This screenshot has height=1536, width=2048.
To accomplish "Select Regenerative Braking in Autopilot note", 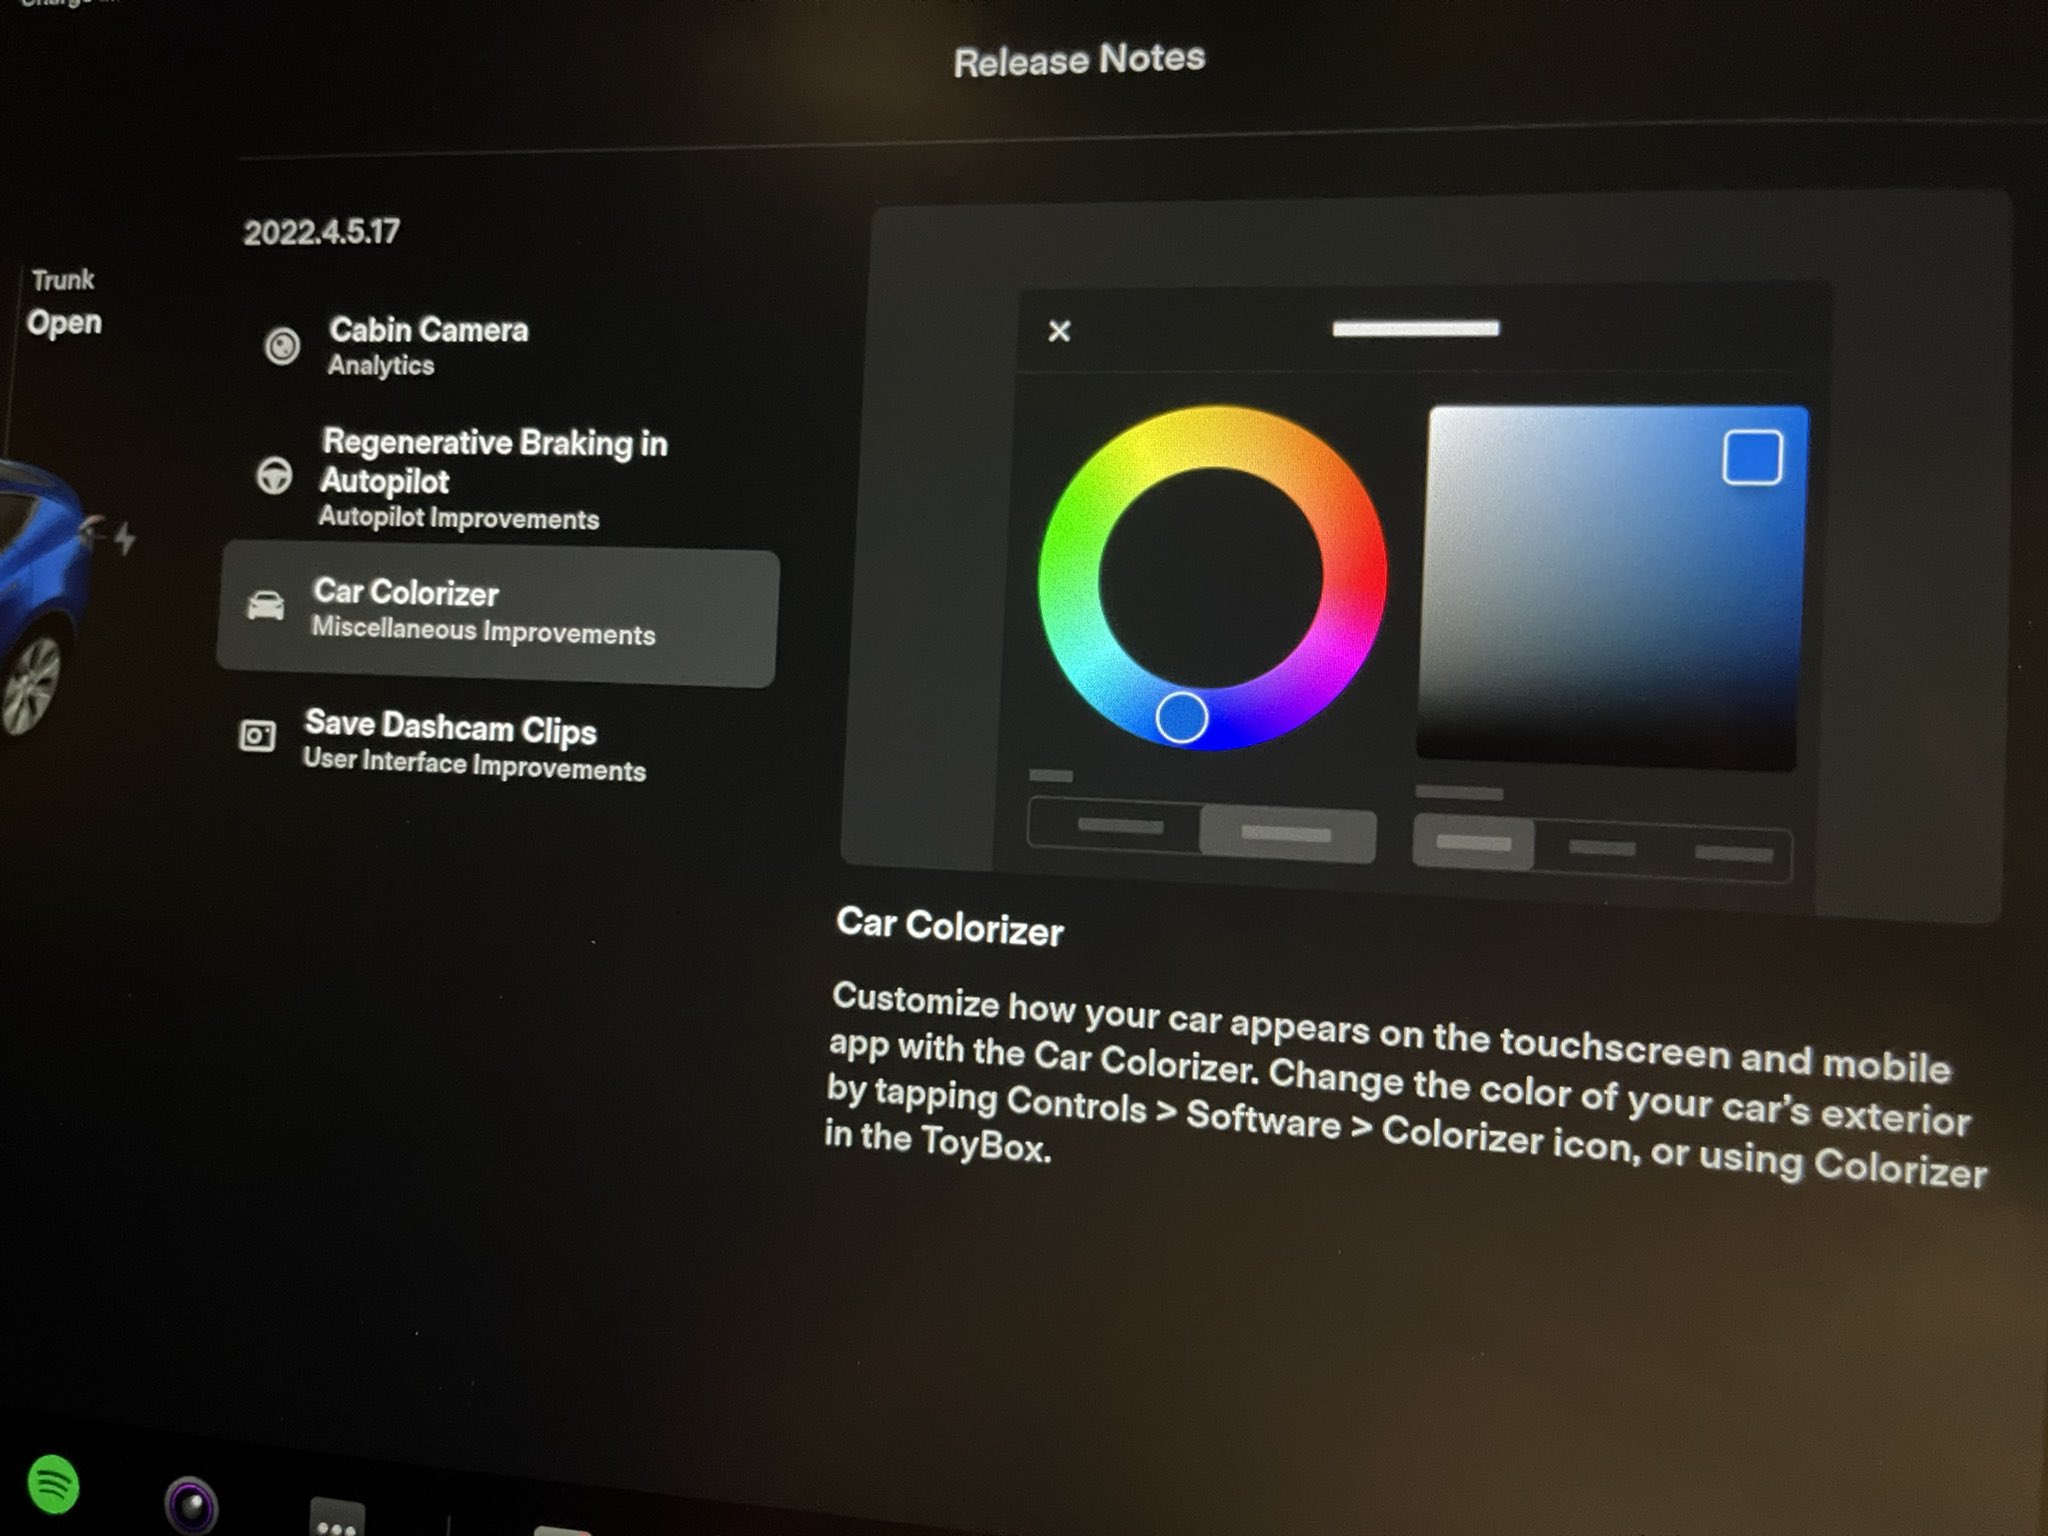I will (493, 477).
